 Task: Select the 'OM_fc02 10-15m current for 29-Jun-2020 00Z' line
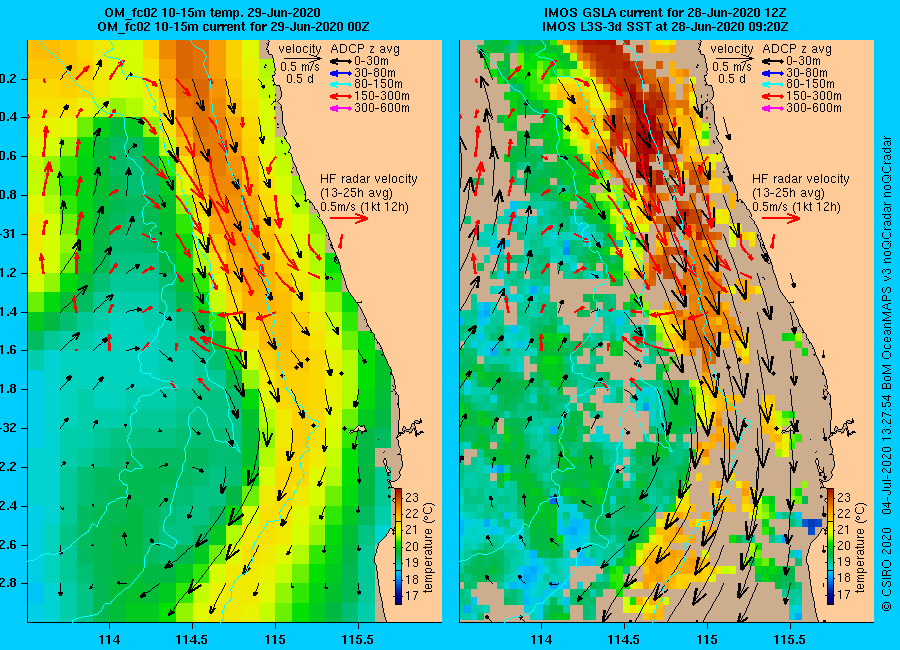click(233, 27)
